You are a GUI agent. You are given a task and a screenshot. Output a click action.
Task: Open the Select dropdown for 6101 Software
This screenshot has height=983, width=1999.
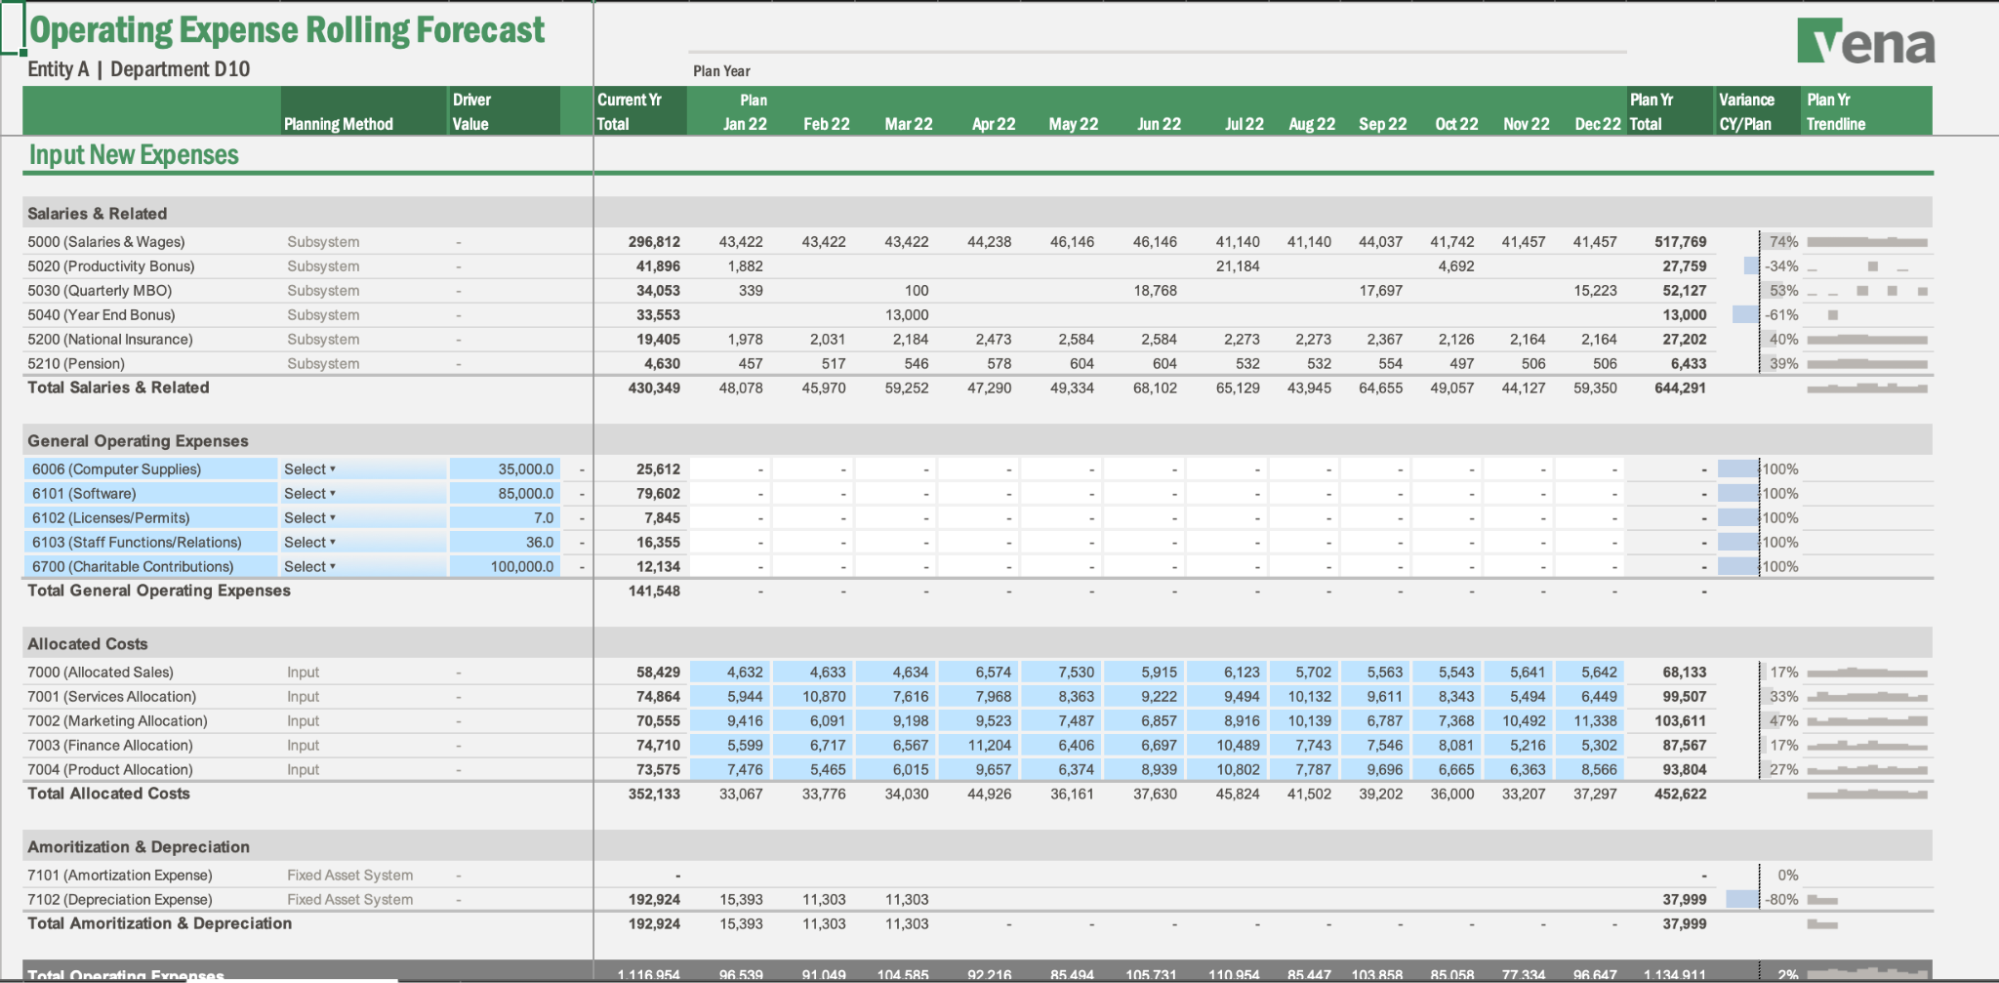tap(310, 493)
